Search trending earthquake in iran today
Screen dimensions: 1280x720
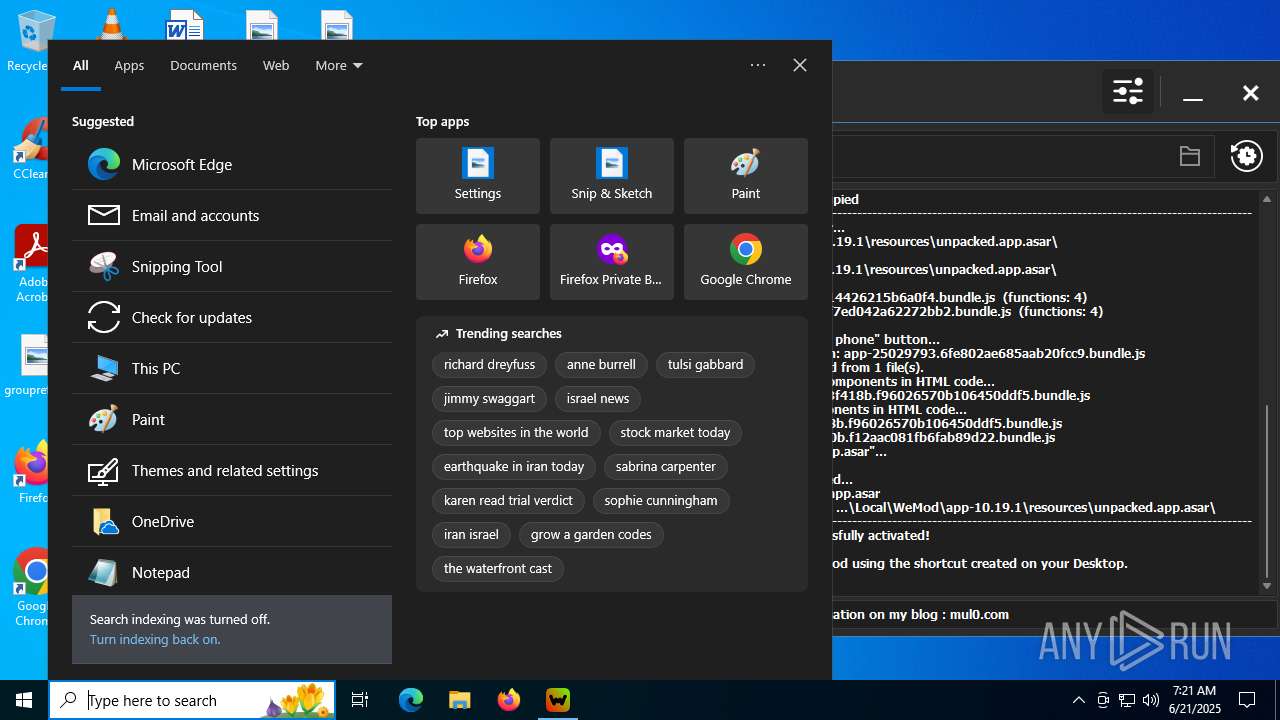[x=514, y=467]
